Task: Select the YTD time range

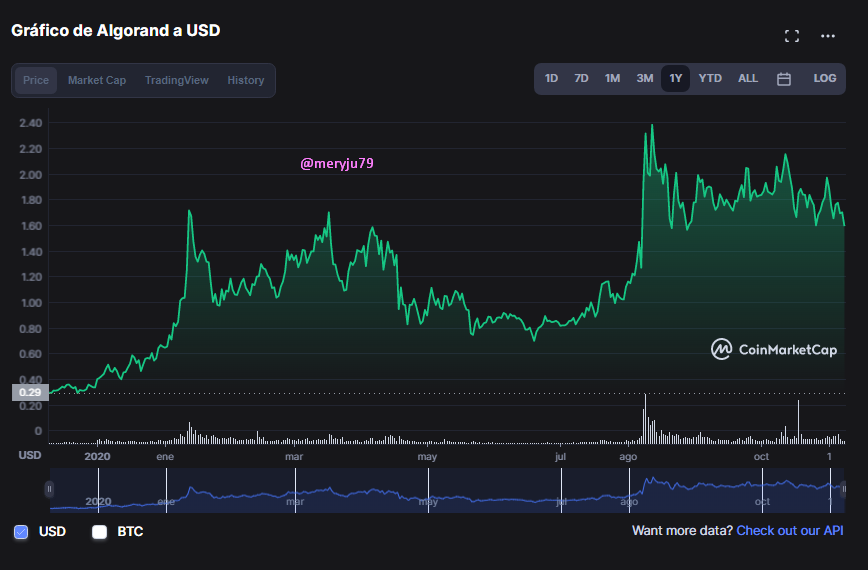Action: (710, 79)
